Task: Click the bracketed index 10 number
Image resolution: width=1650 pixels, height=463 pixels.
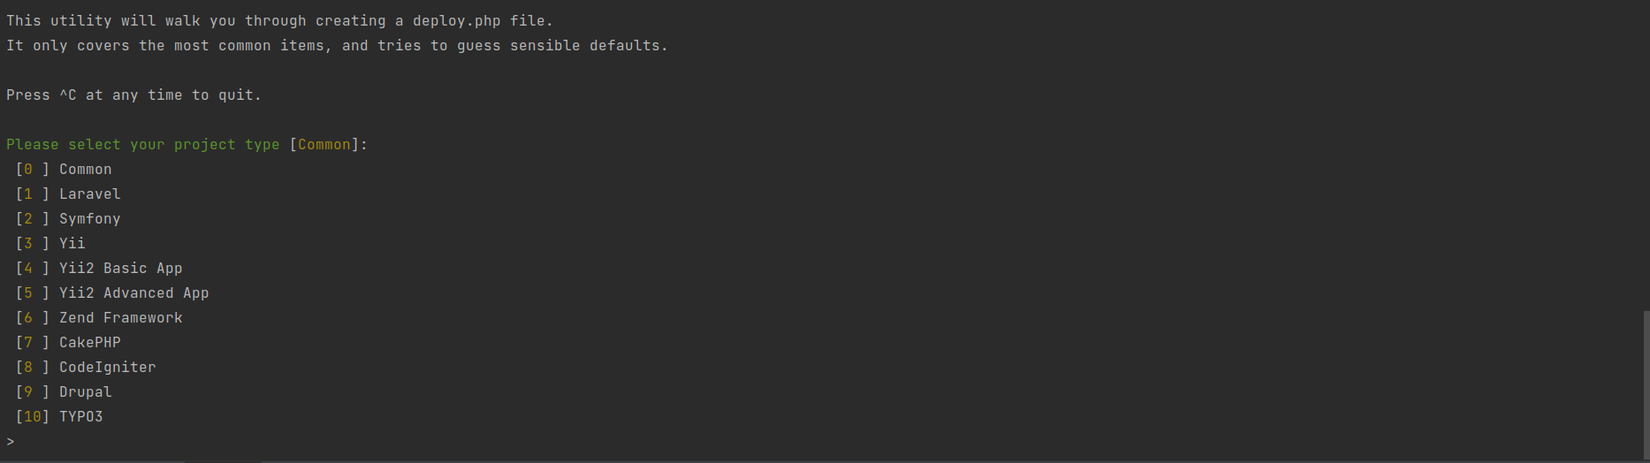Action: 32,417
